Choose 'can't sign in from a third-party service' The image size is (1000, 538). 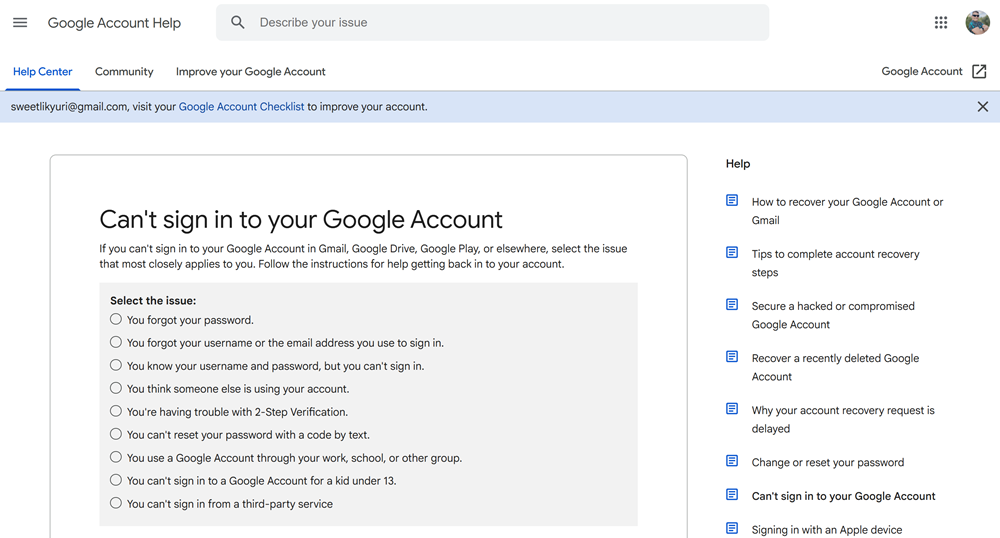(115, 503)
